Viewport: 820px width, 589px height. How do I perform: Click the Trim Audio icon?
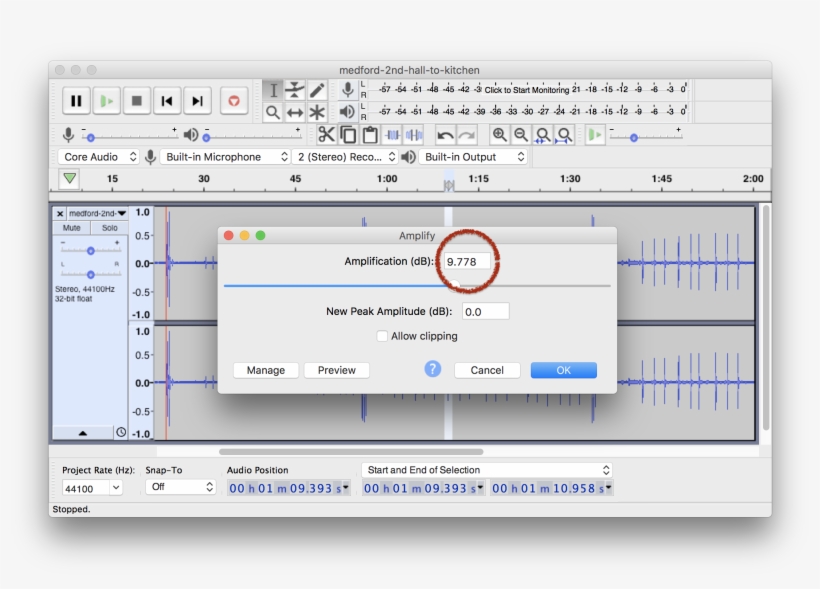(x=389, y=137)
